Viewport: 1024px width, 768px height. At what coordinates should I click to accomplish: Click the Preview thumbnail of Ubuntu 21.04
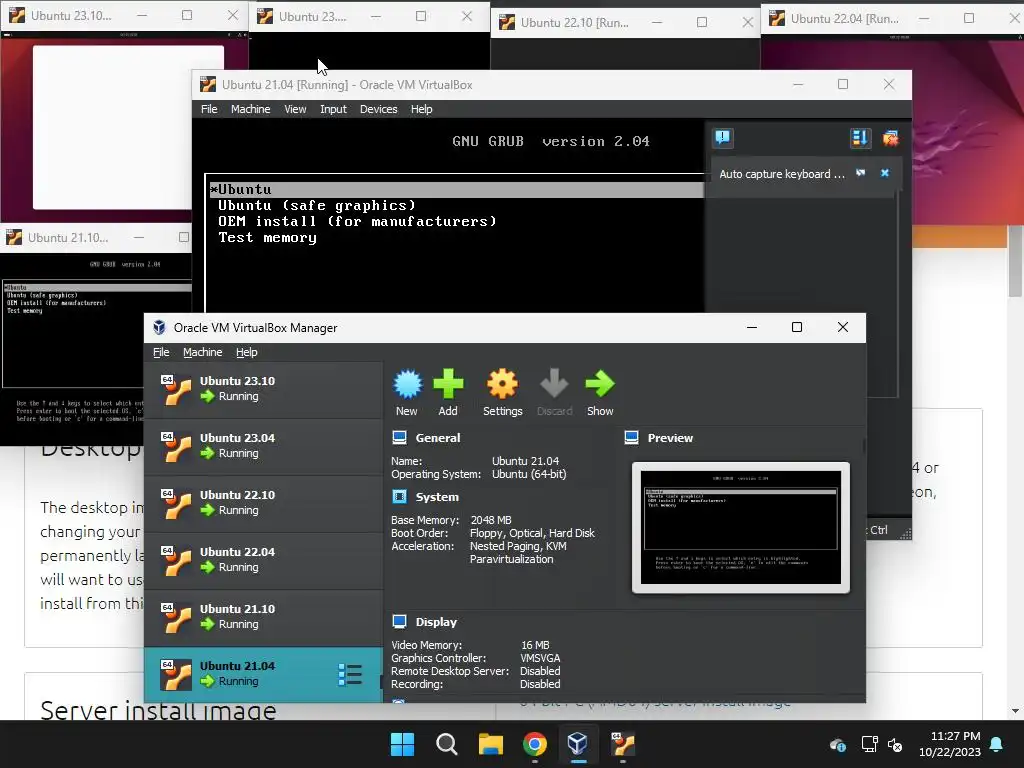[741, 527]
